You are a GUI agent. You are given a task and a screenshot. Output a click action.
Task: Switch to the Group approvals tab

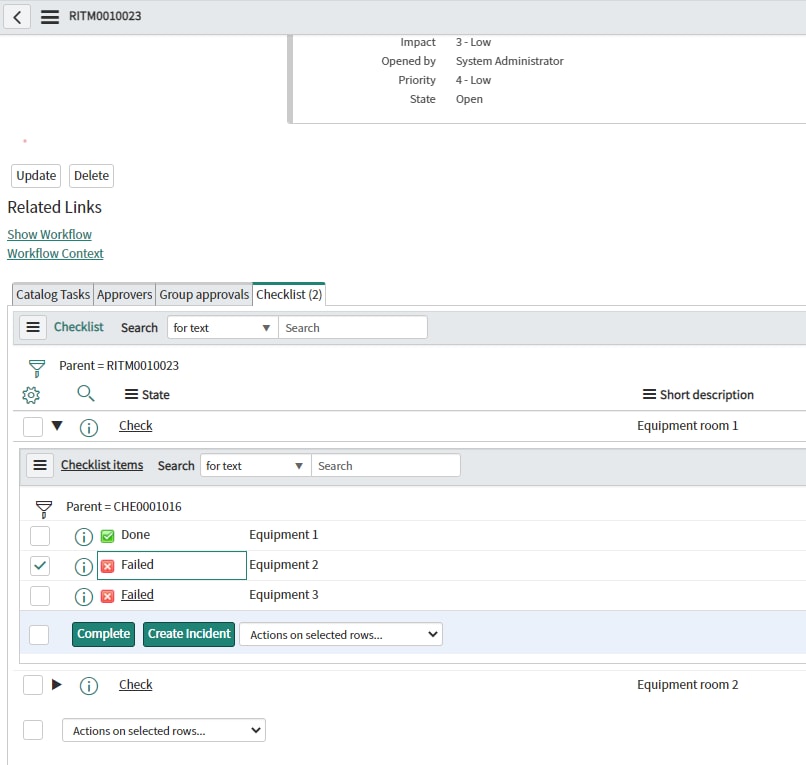204,295
